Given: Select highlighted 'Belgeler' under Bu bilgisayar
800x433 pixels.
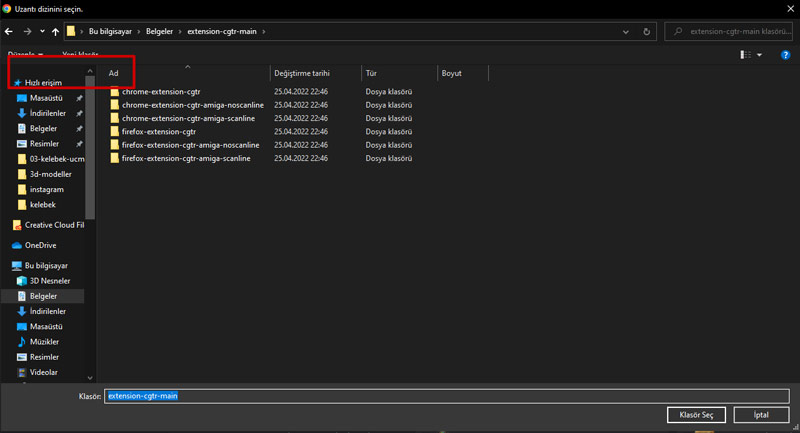Looking at the screenshot, I should (43, 296).
